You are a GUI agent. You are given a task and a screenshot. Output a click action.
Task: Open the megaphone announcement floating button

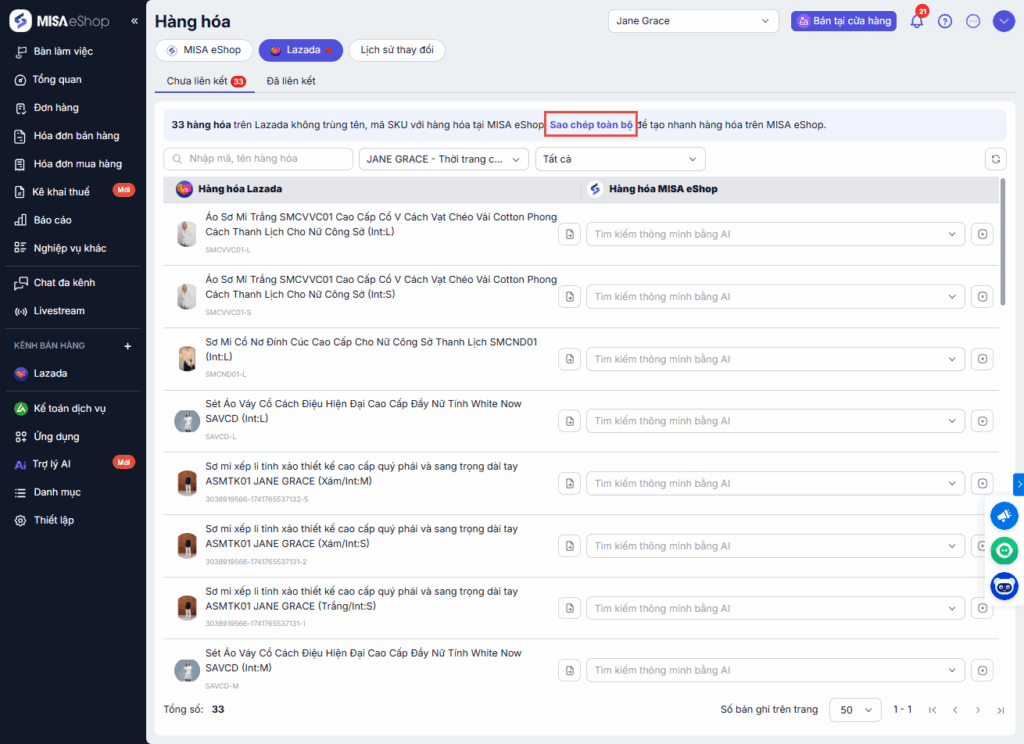[1004, 515]
